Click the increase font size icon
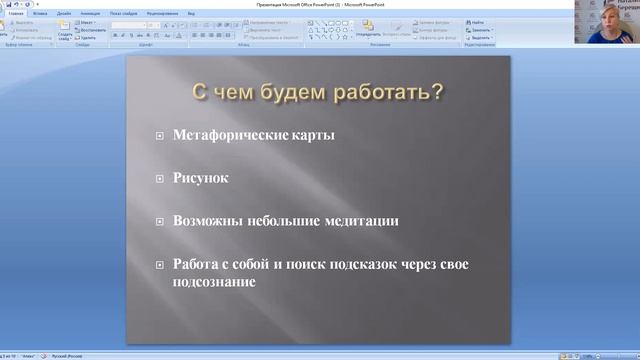The width and height of the screenshot is (640, 360). point(165,26)
